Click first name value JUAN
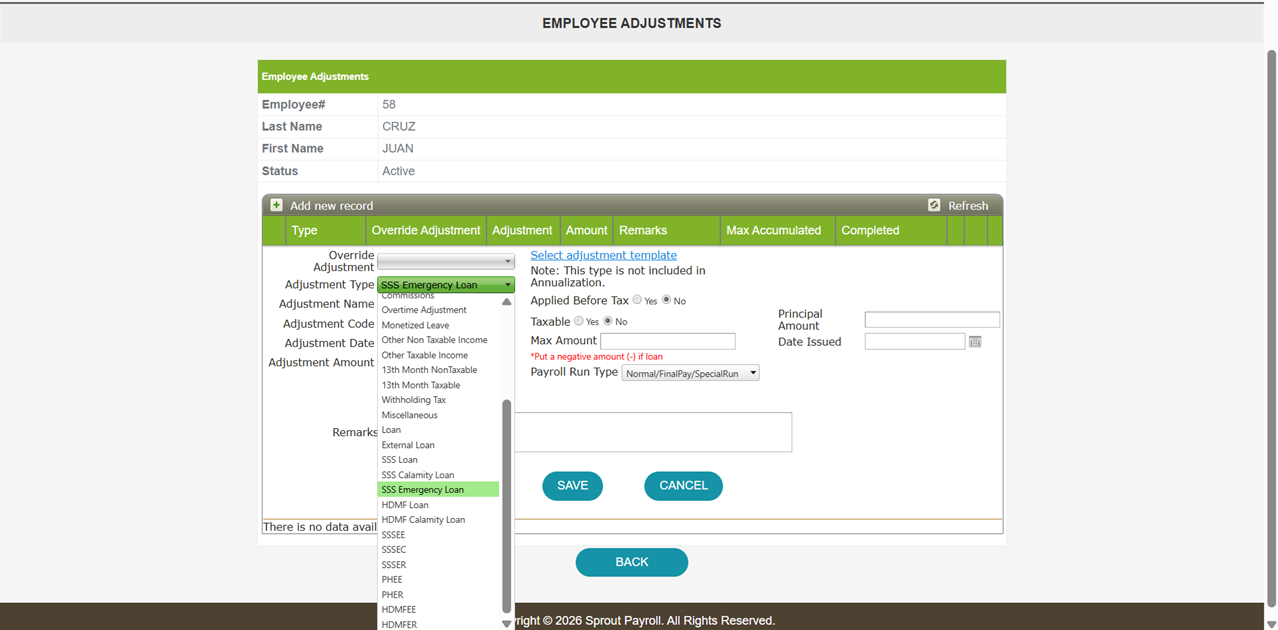 [398, 149]
